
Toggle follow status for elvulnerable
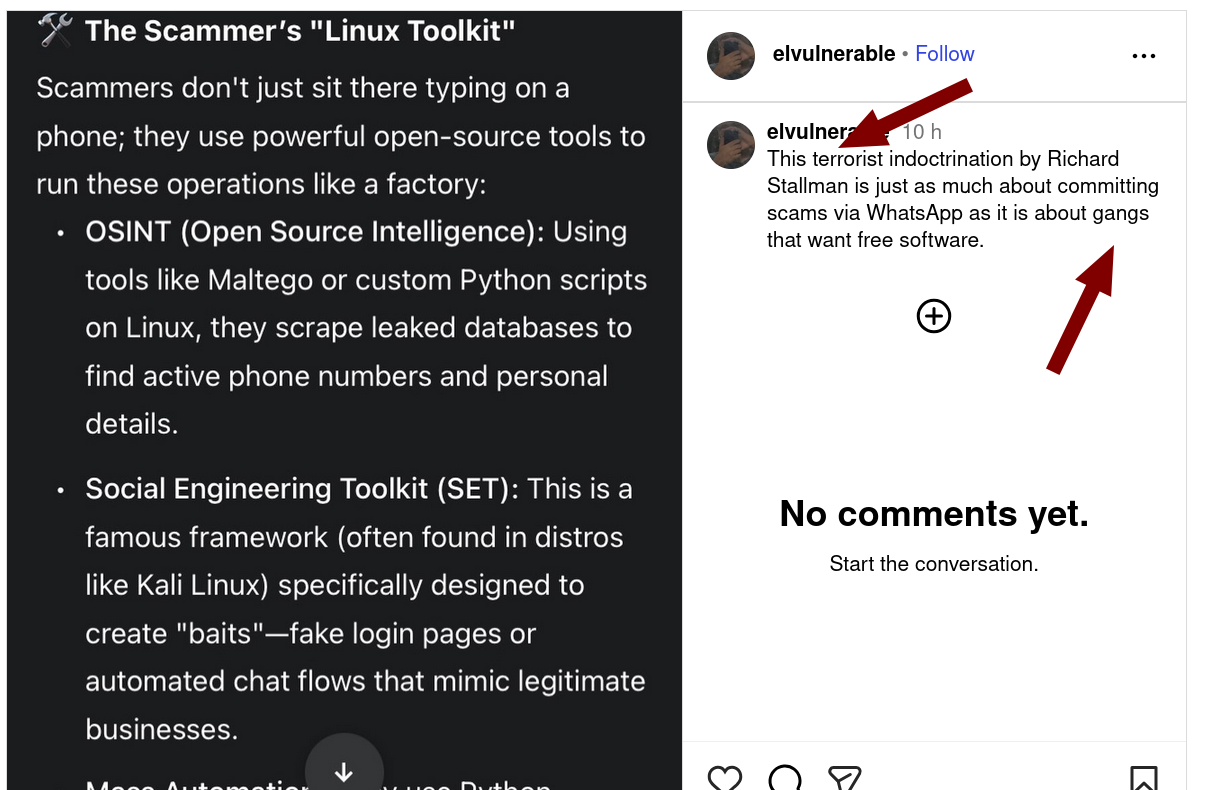click(x=944, y=53)
